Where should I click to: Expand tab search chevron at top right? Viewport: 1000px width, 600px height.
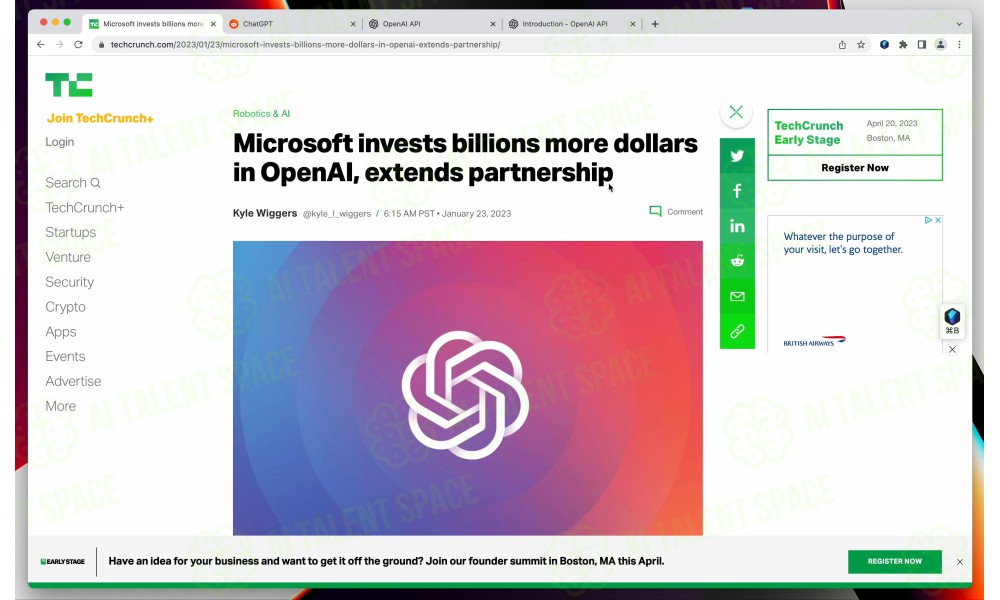(x=959, y=24)
